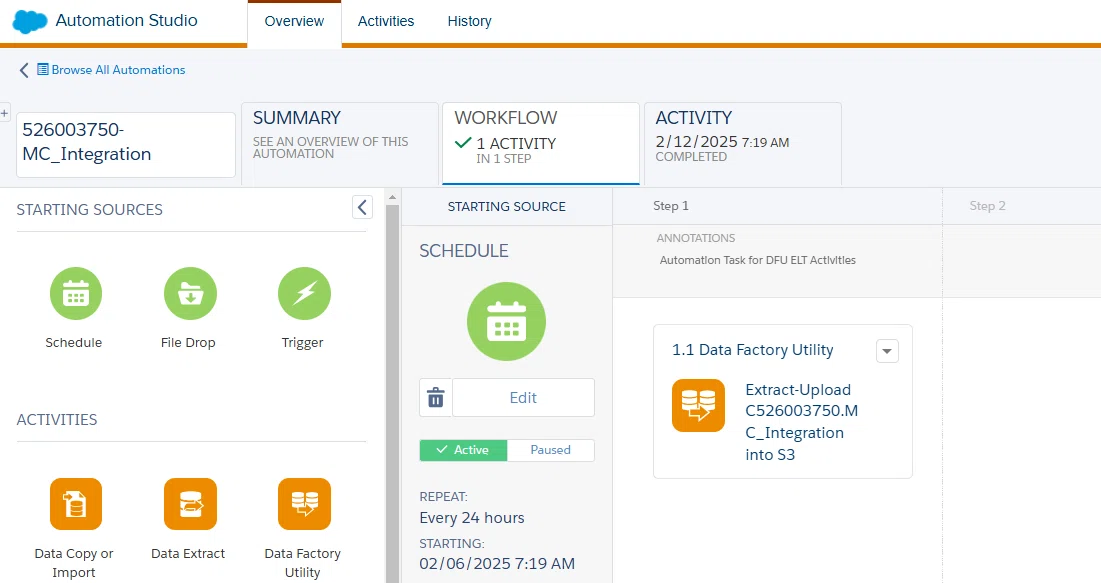Click the Automation Studio title text

pos(126,20)
